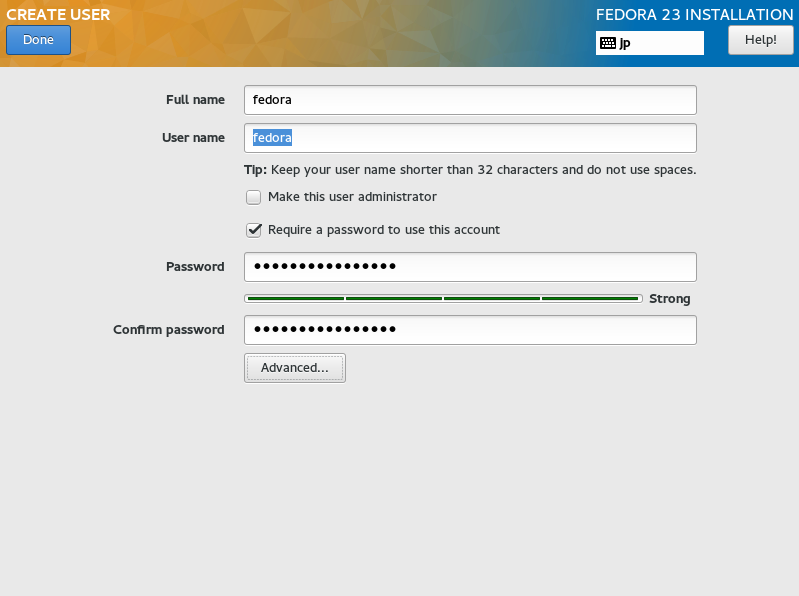Image resolution: width=799 pixels, height=596 pixels.
Task: Click the Confirm password field
Action: [470, 330]
